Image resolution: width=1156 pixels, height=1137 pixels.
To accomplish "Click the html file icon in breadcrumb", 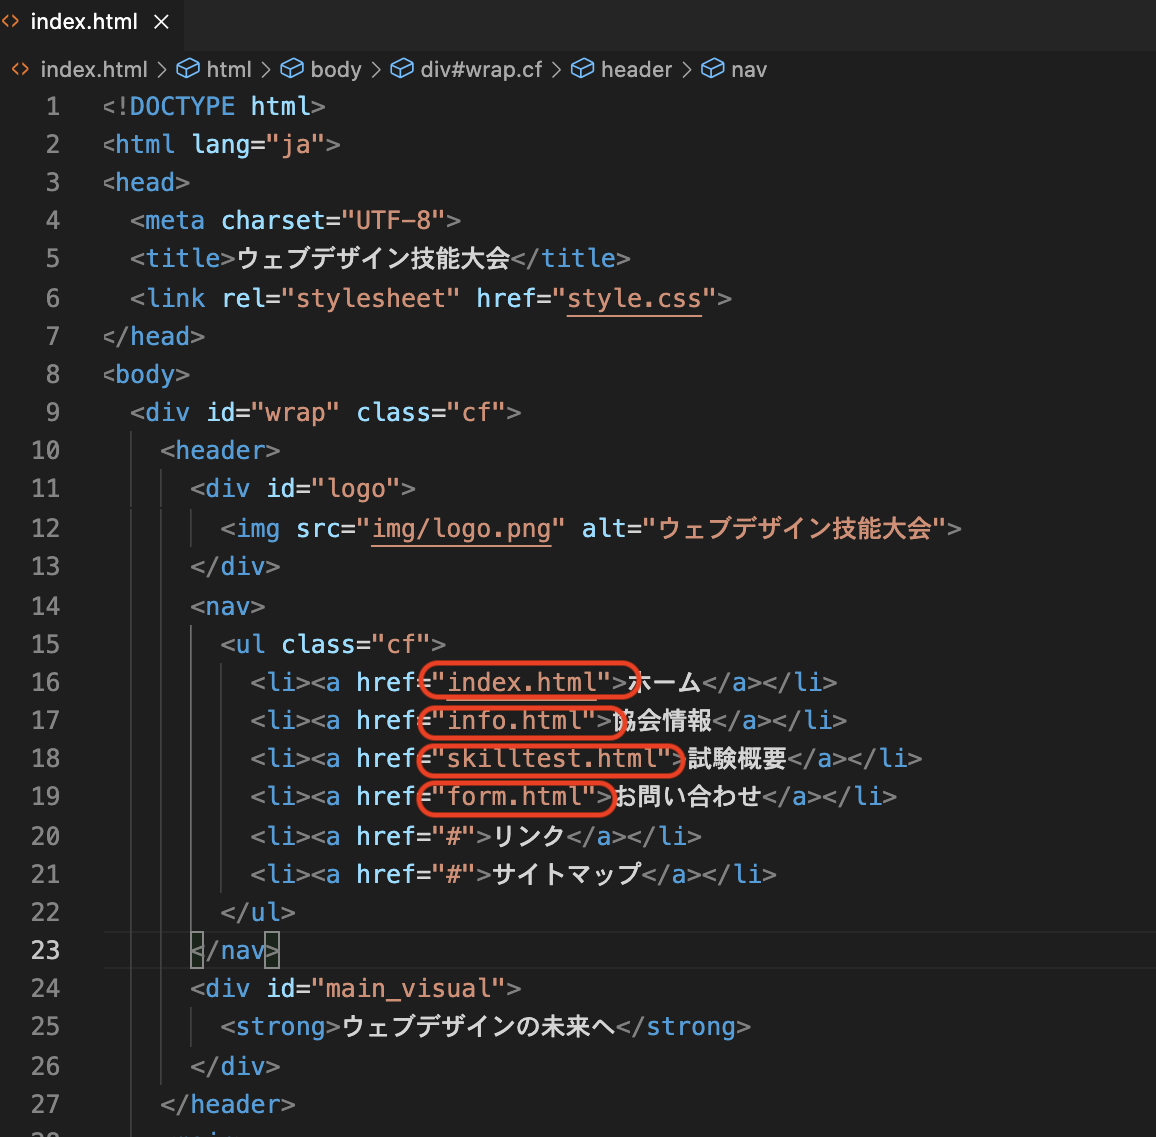I will (21, 69).
